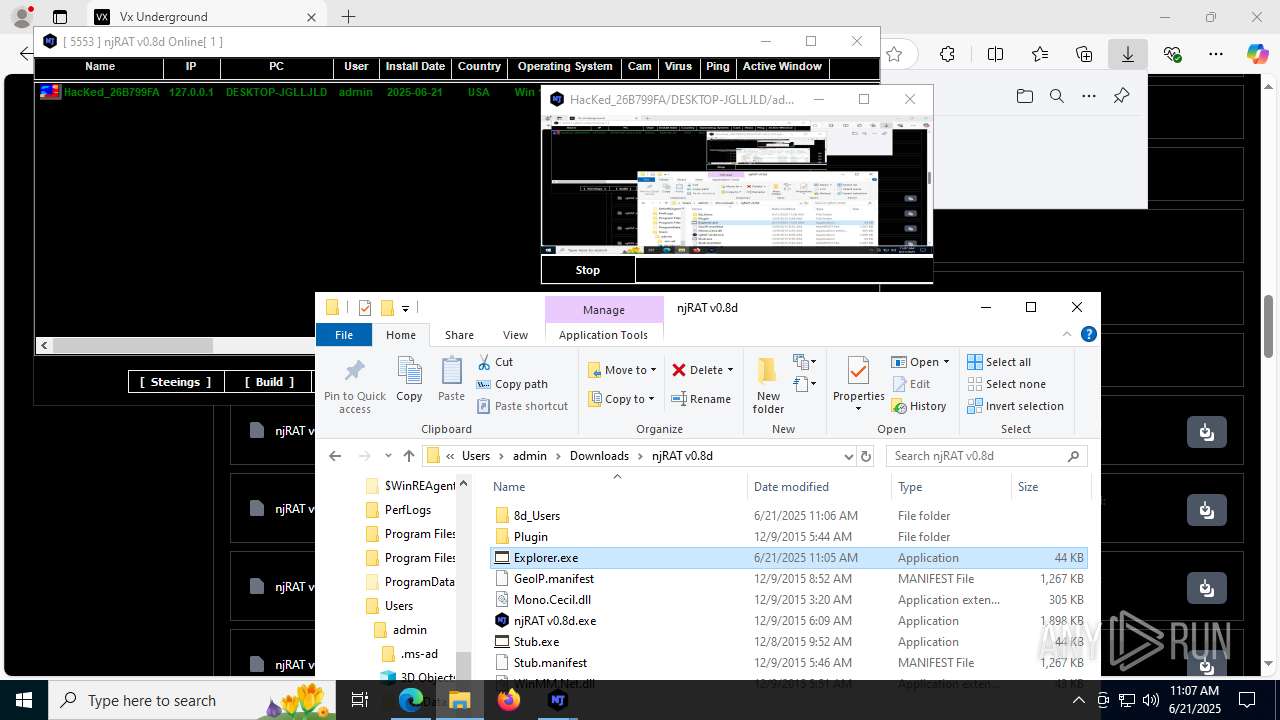1280x720 pixels.
Task: Launch Firefox from taskbar
Action: click(x=509, y=701)
